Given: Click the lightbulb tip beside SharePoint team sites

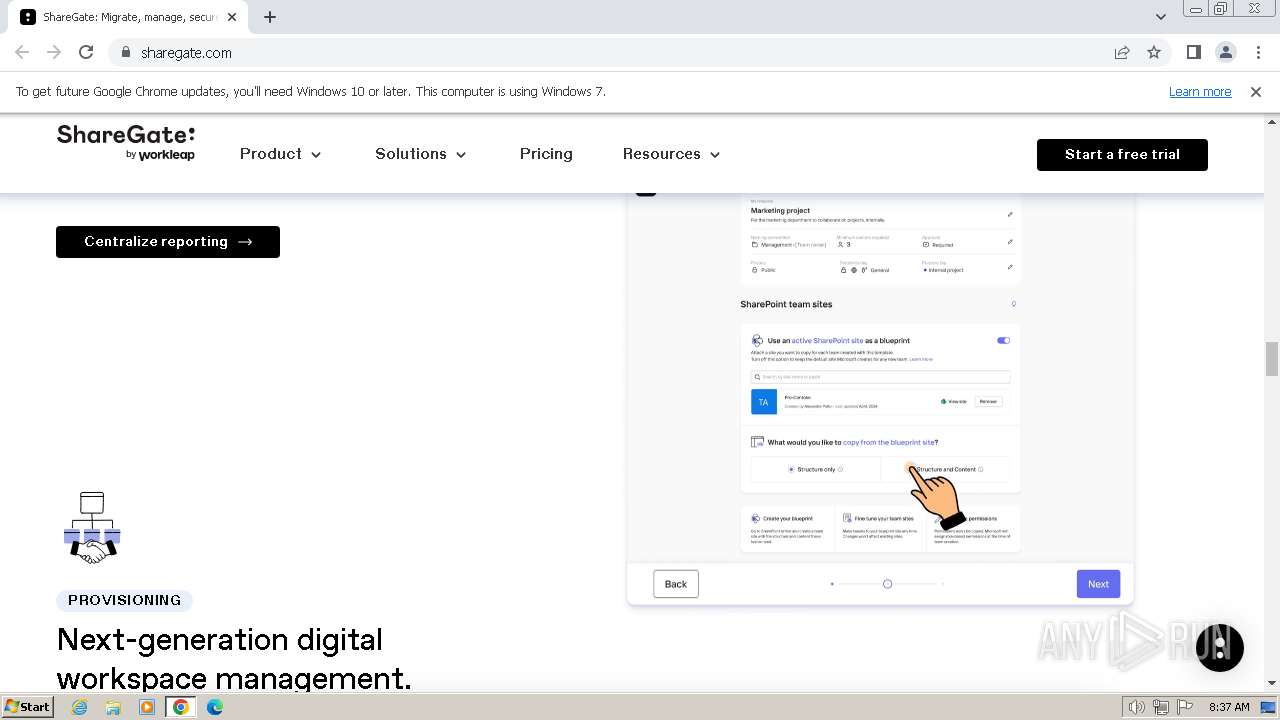Looking at the screenshot, I should (x=1013, y=304).
